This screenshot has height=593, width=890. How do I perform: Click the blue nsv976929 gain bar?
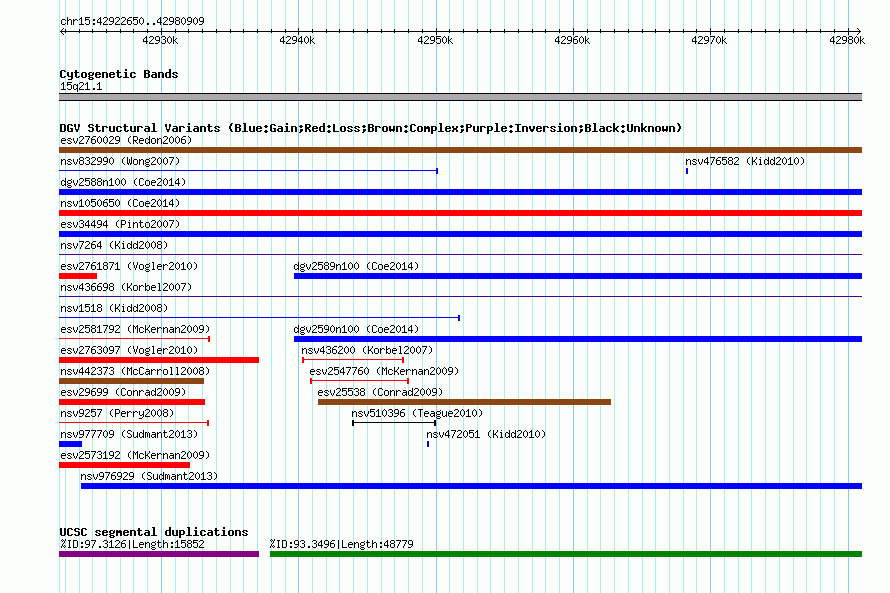tap(471, 486)
